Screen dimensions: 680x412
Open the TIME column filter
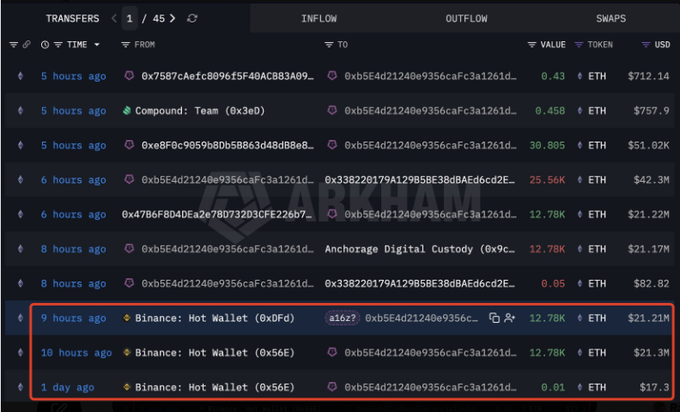58,45
